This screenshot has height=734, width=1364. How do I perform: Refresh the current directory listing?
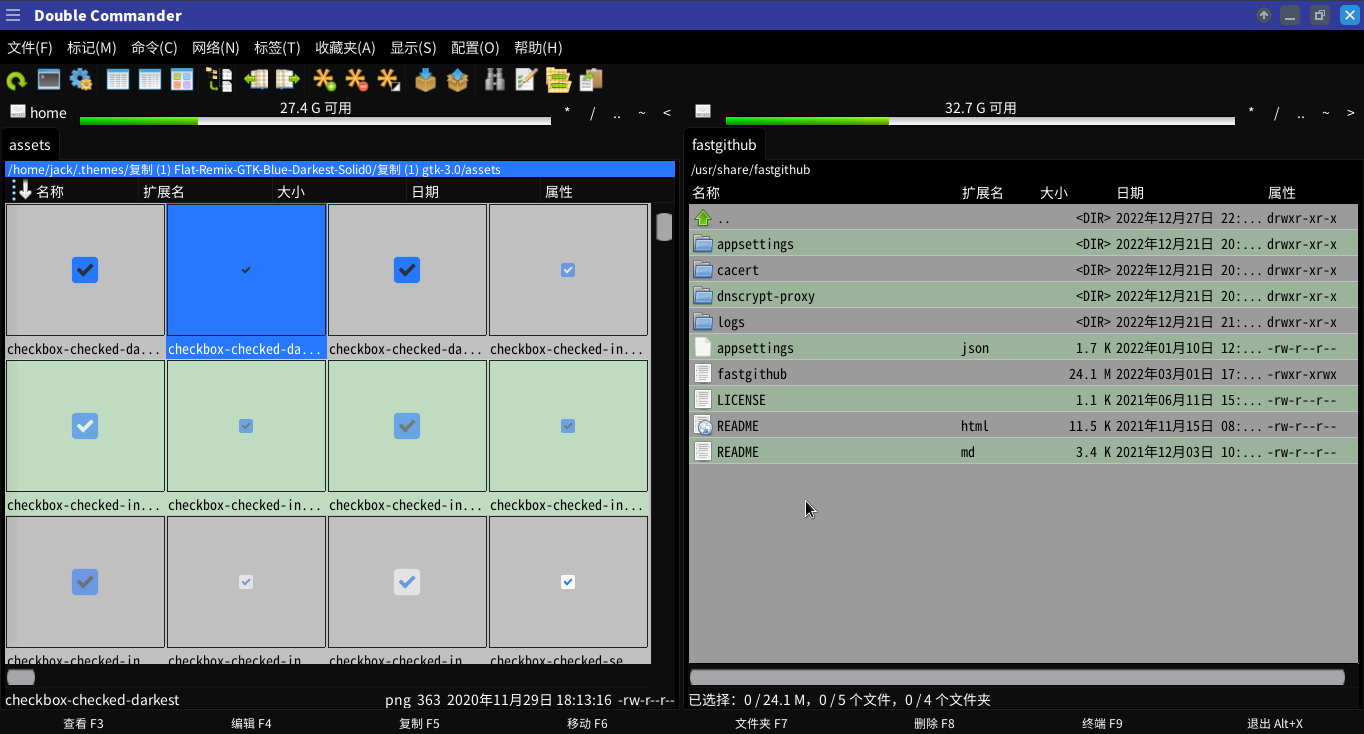point(15,79)
